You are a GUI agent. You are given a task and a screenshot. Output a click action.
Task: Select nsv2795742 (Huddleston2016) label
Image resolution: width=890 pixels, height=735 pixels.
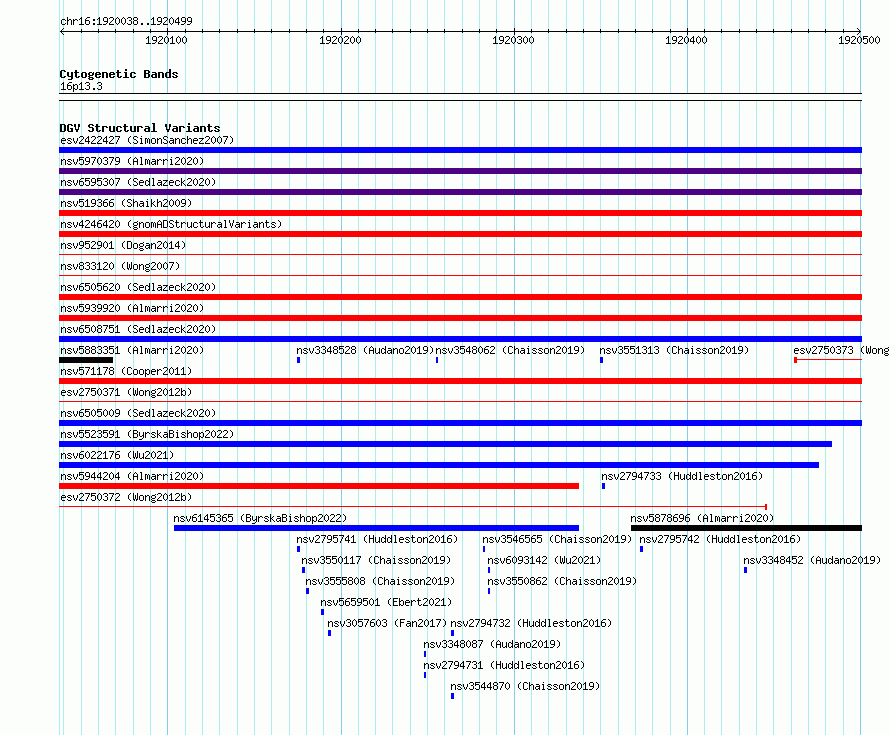coord(720,539)
